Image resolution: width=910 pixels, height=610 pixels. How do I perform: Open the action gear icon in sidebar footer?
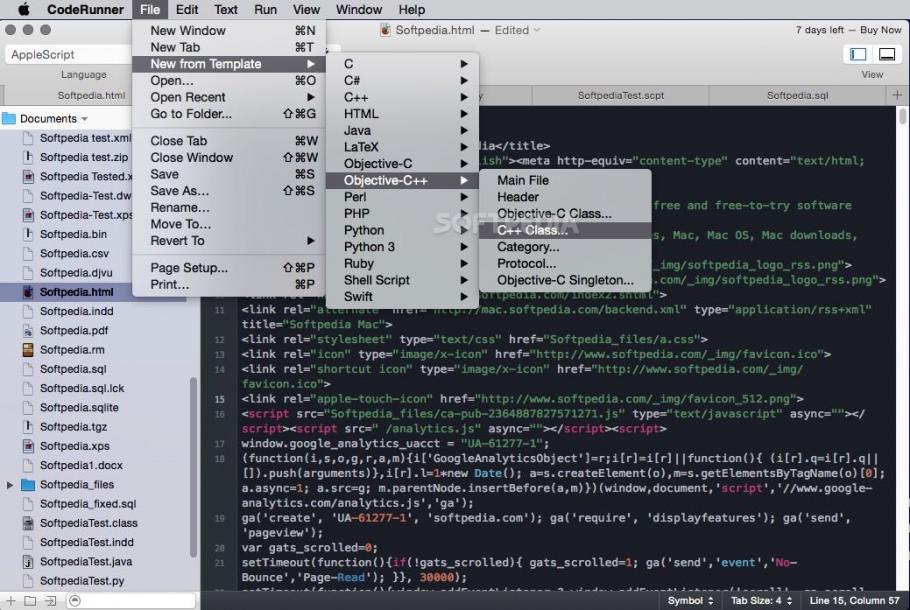[74, 601]
